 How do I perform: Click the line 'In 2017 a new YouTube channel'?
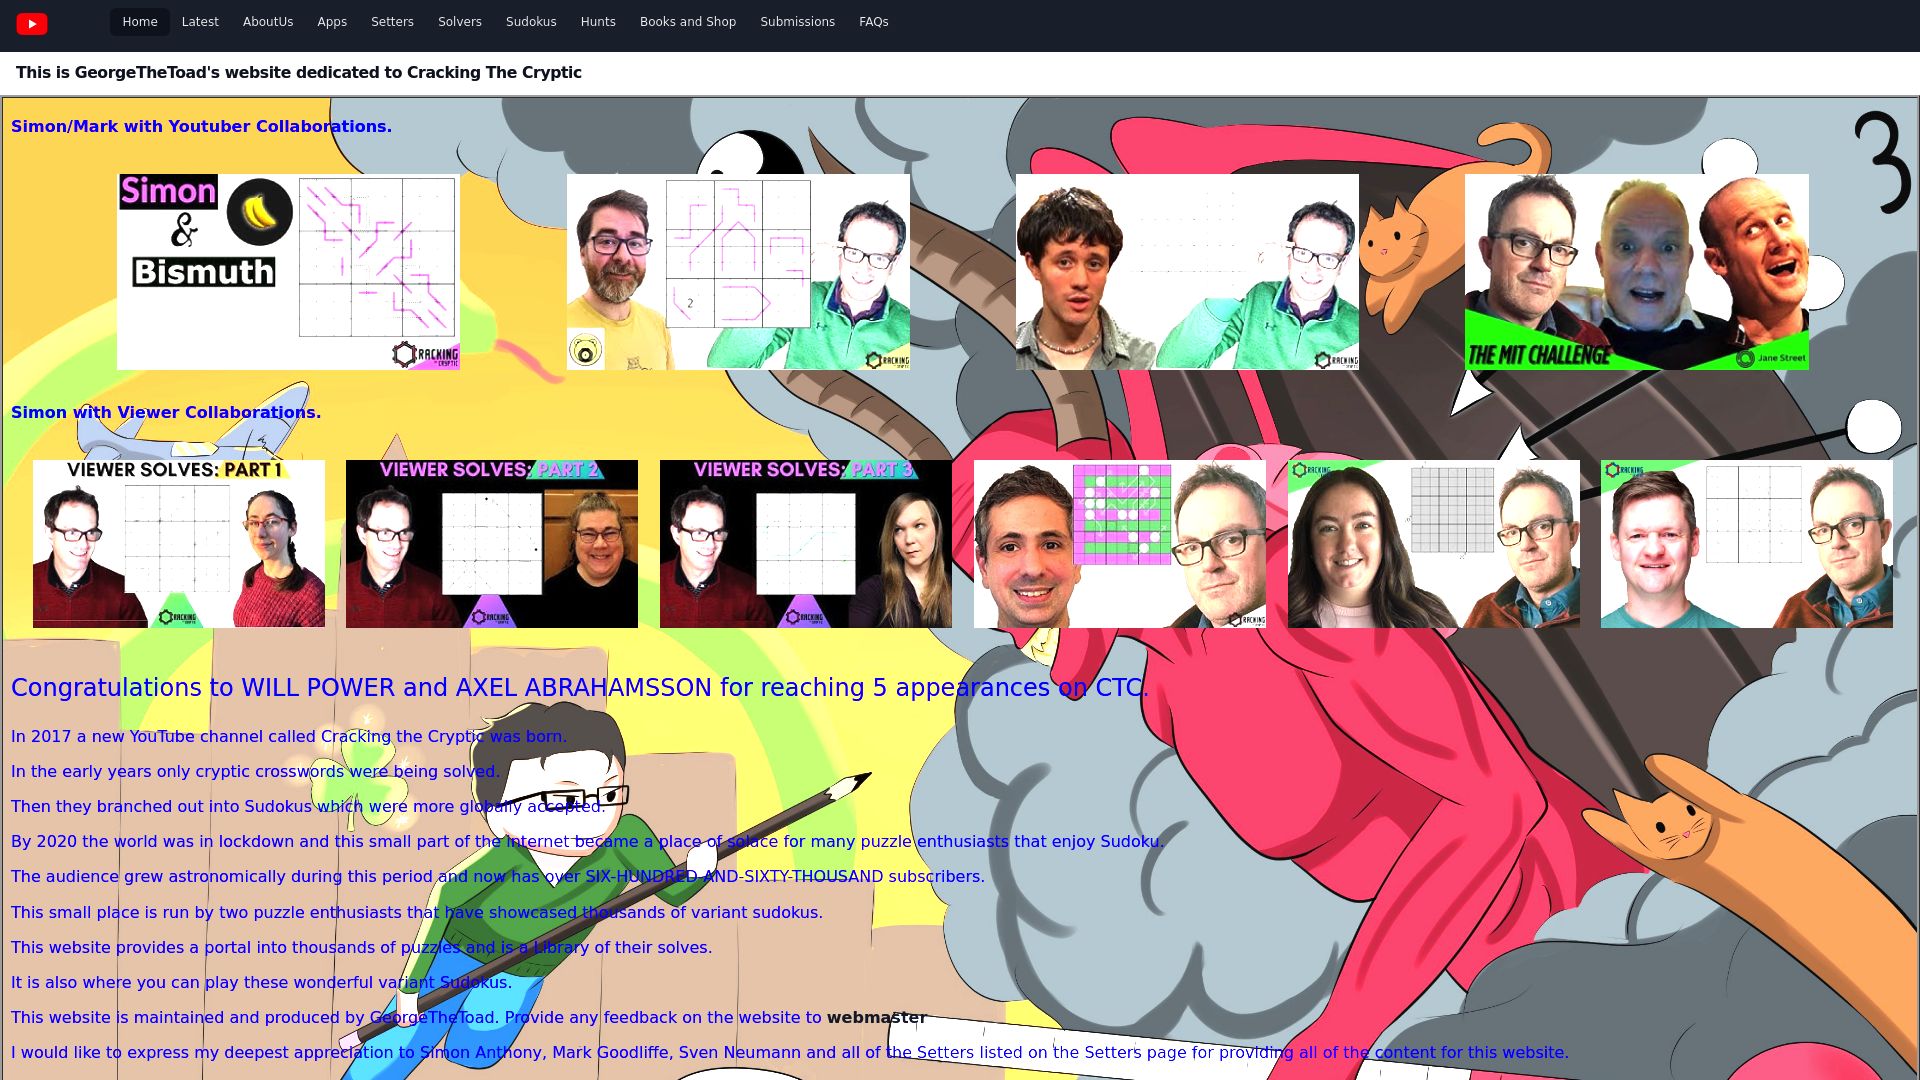click(x=289, y=736)
